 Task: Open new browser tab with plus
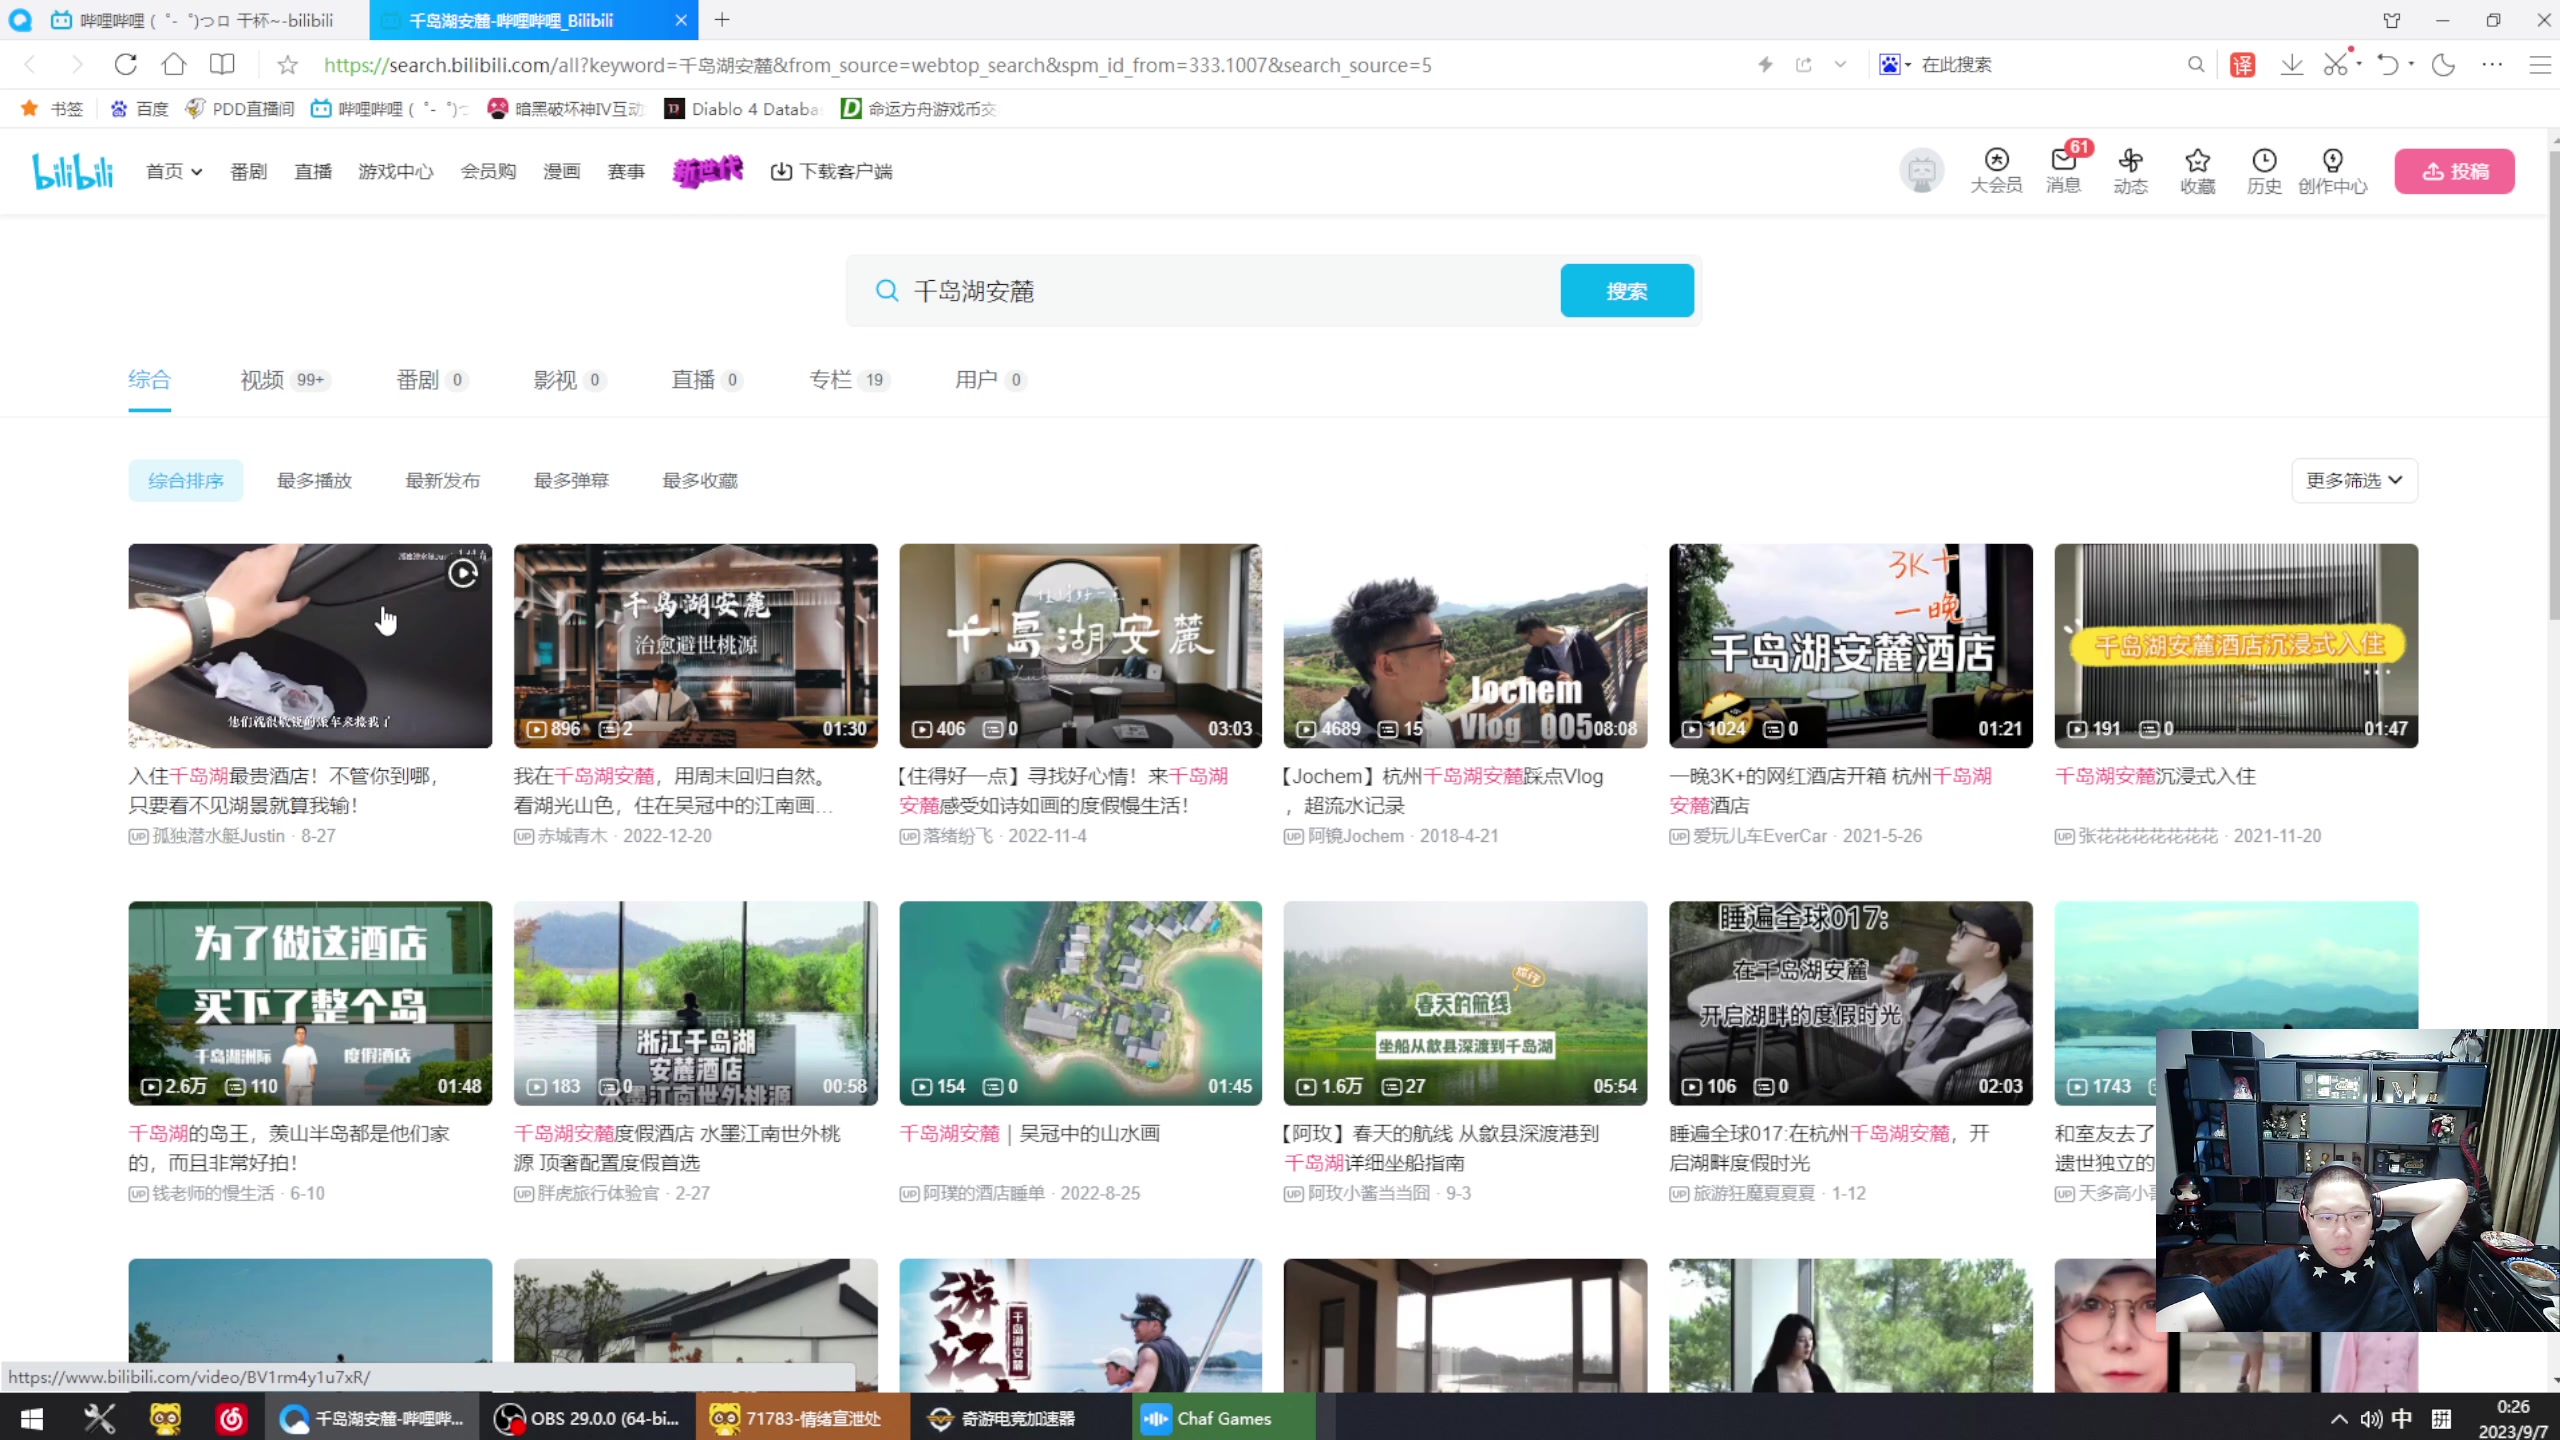click(722, 20)
